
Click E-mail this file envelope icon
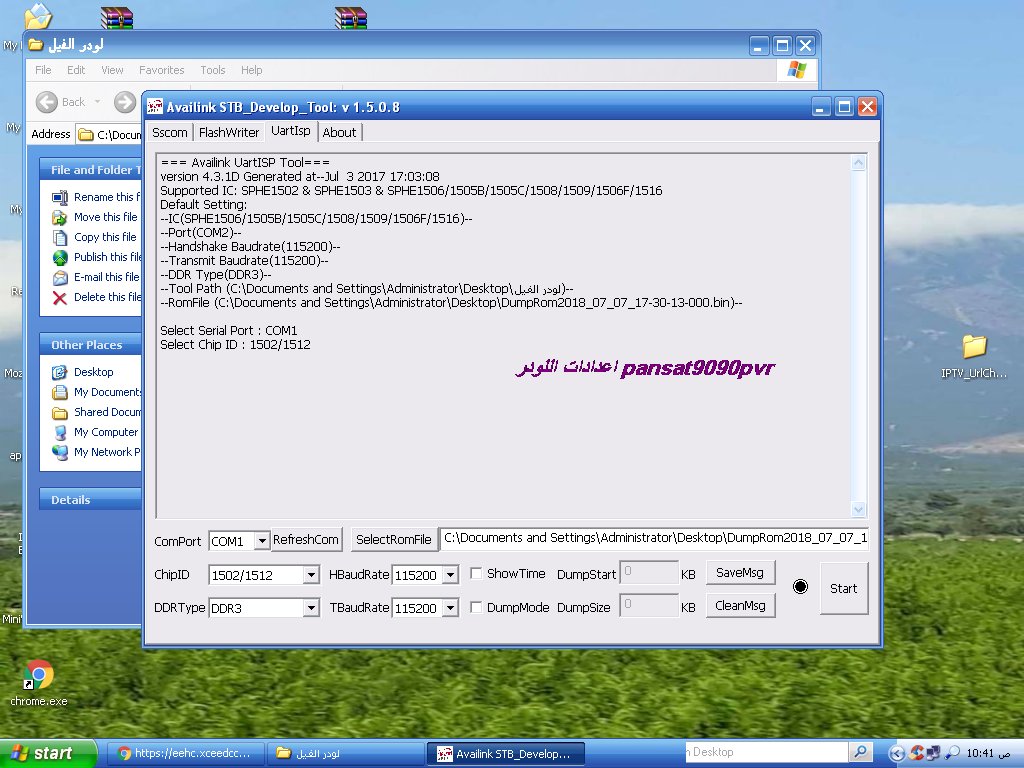[60, 278]
